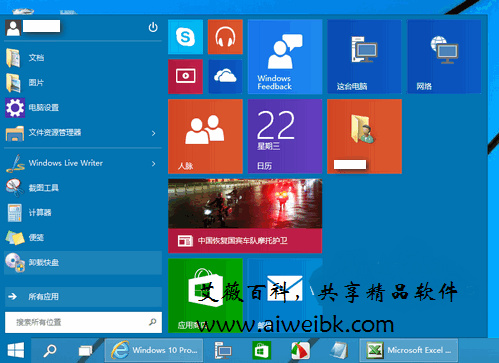The height and width of the screenshot is (363, 499).
Task: Switch to Microsoft Excel taskbar window
Action: [x=409, y=350]
